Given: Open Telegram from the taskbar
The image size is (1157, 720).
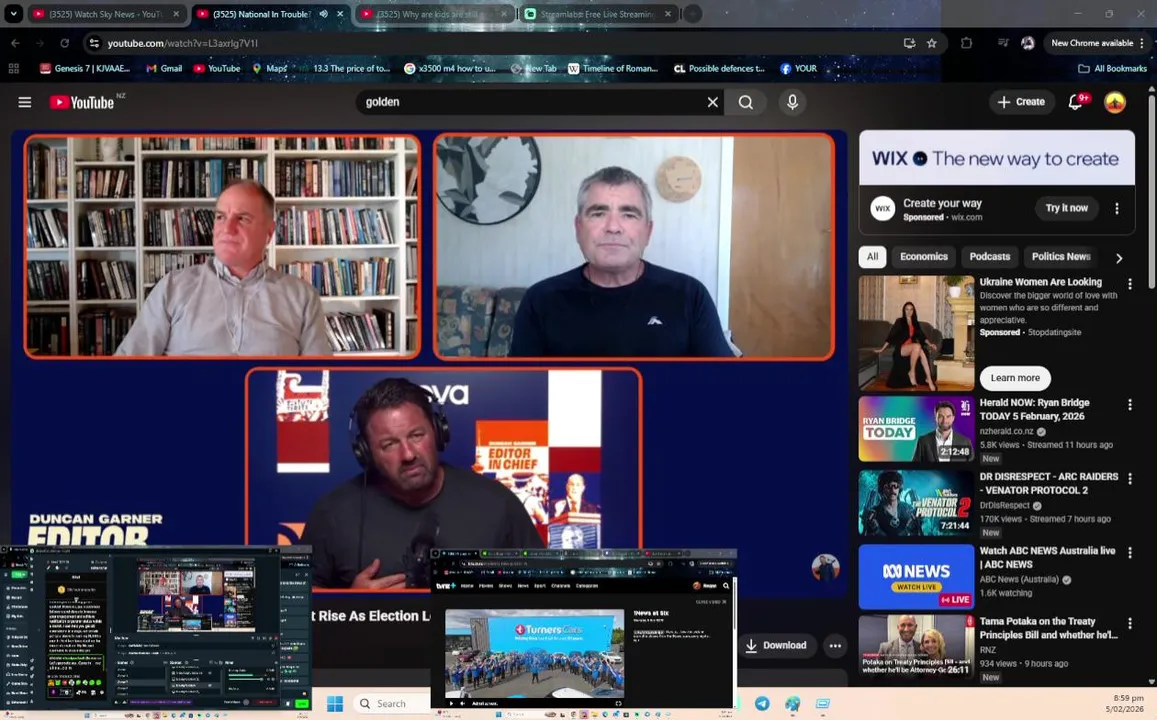Looking at the screenshot, I should coord(761,703).
